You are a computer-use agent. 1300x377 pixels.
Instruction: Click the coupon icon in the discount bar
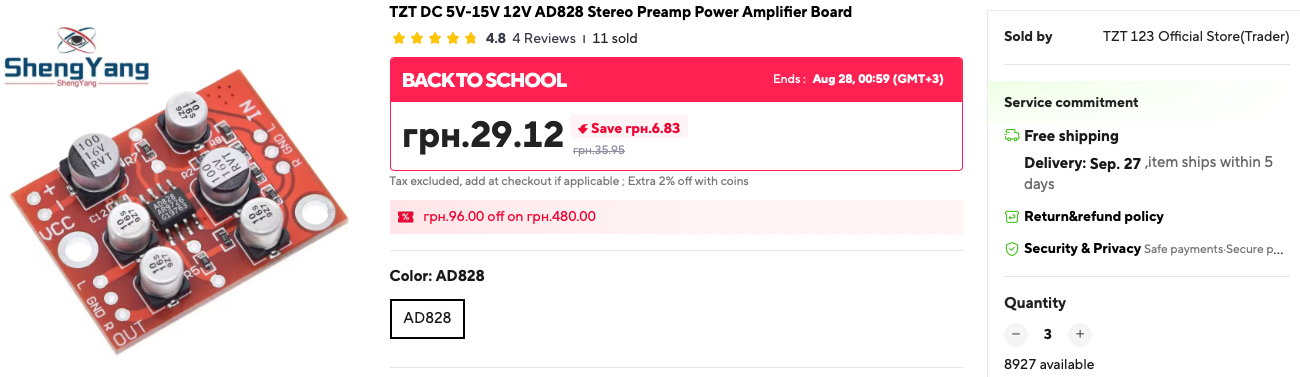tap(405, 217)
